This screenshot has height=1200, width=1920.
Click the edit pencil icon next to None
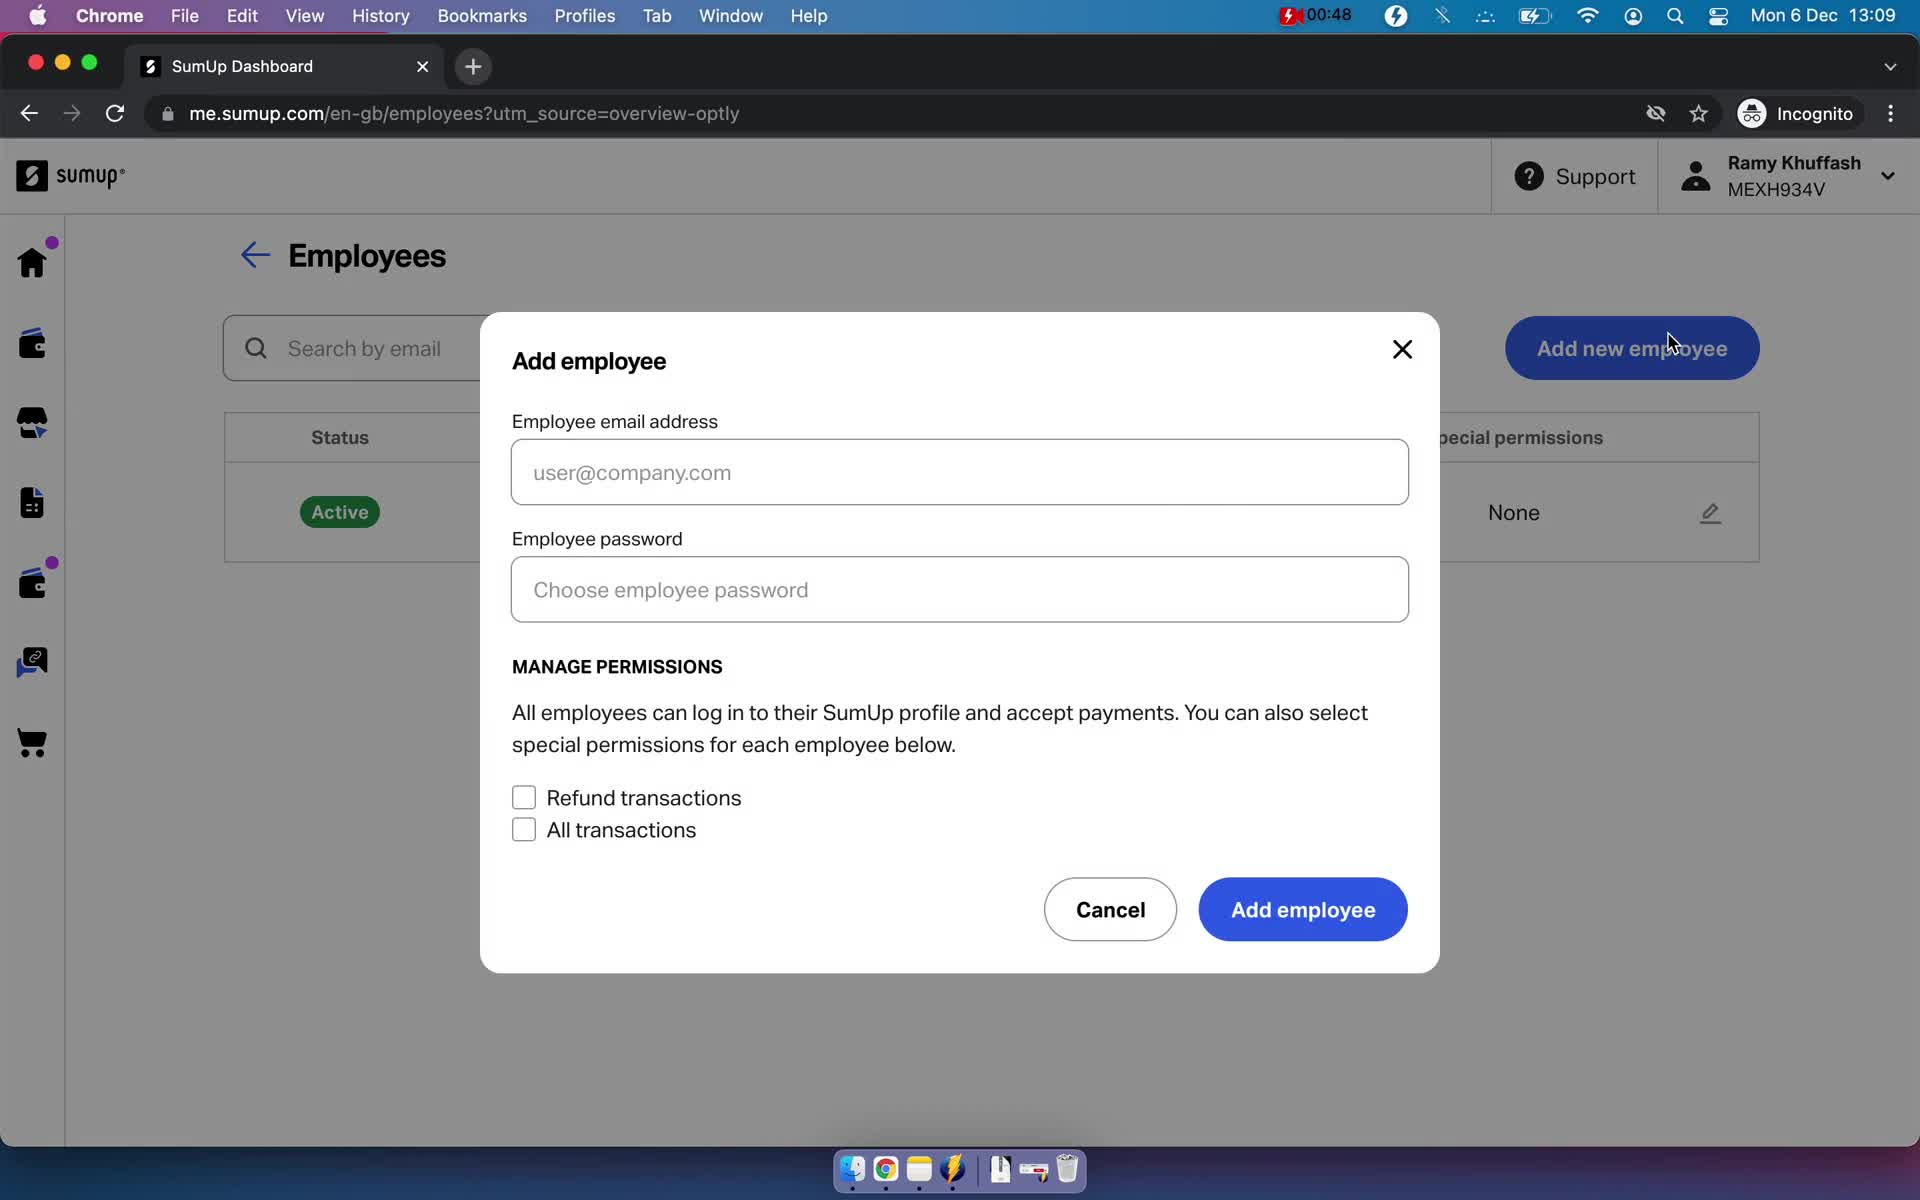[x=1710, y=513]
